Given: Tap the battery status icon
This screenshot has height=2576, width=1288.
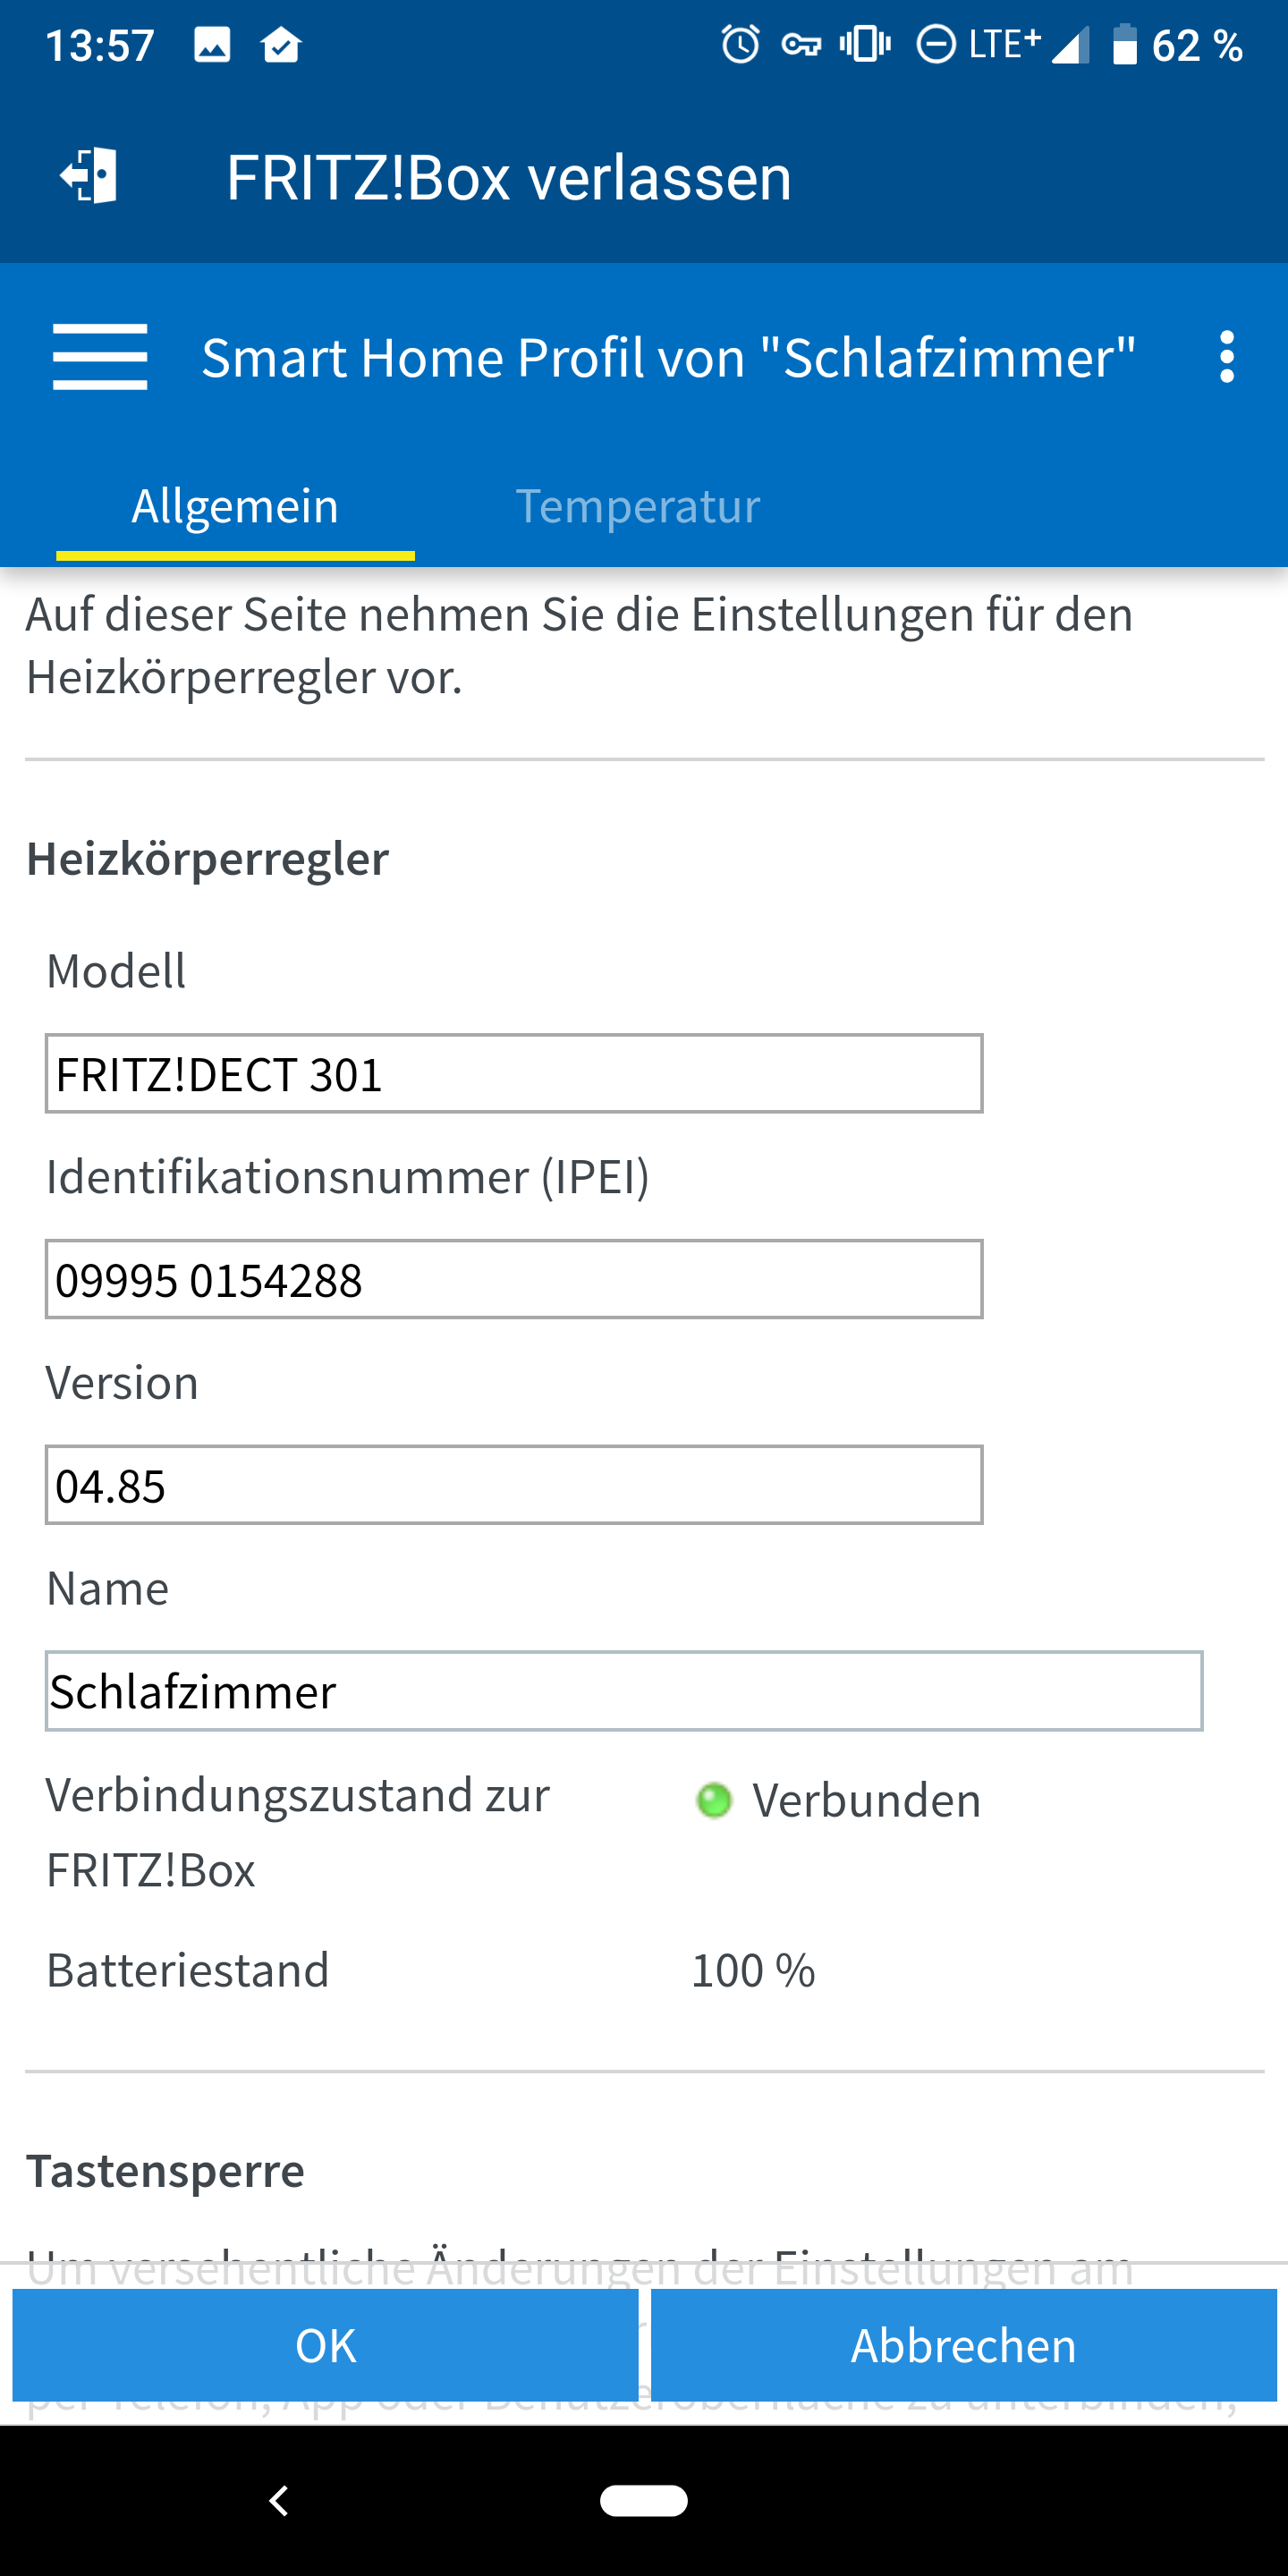Looking at the screenshot, I should [x=1125, y=45].
